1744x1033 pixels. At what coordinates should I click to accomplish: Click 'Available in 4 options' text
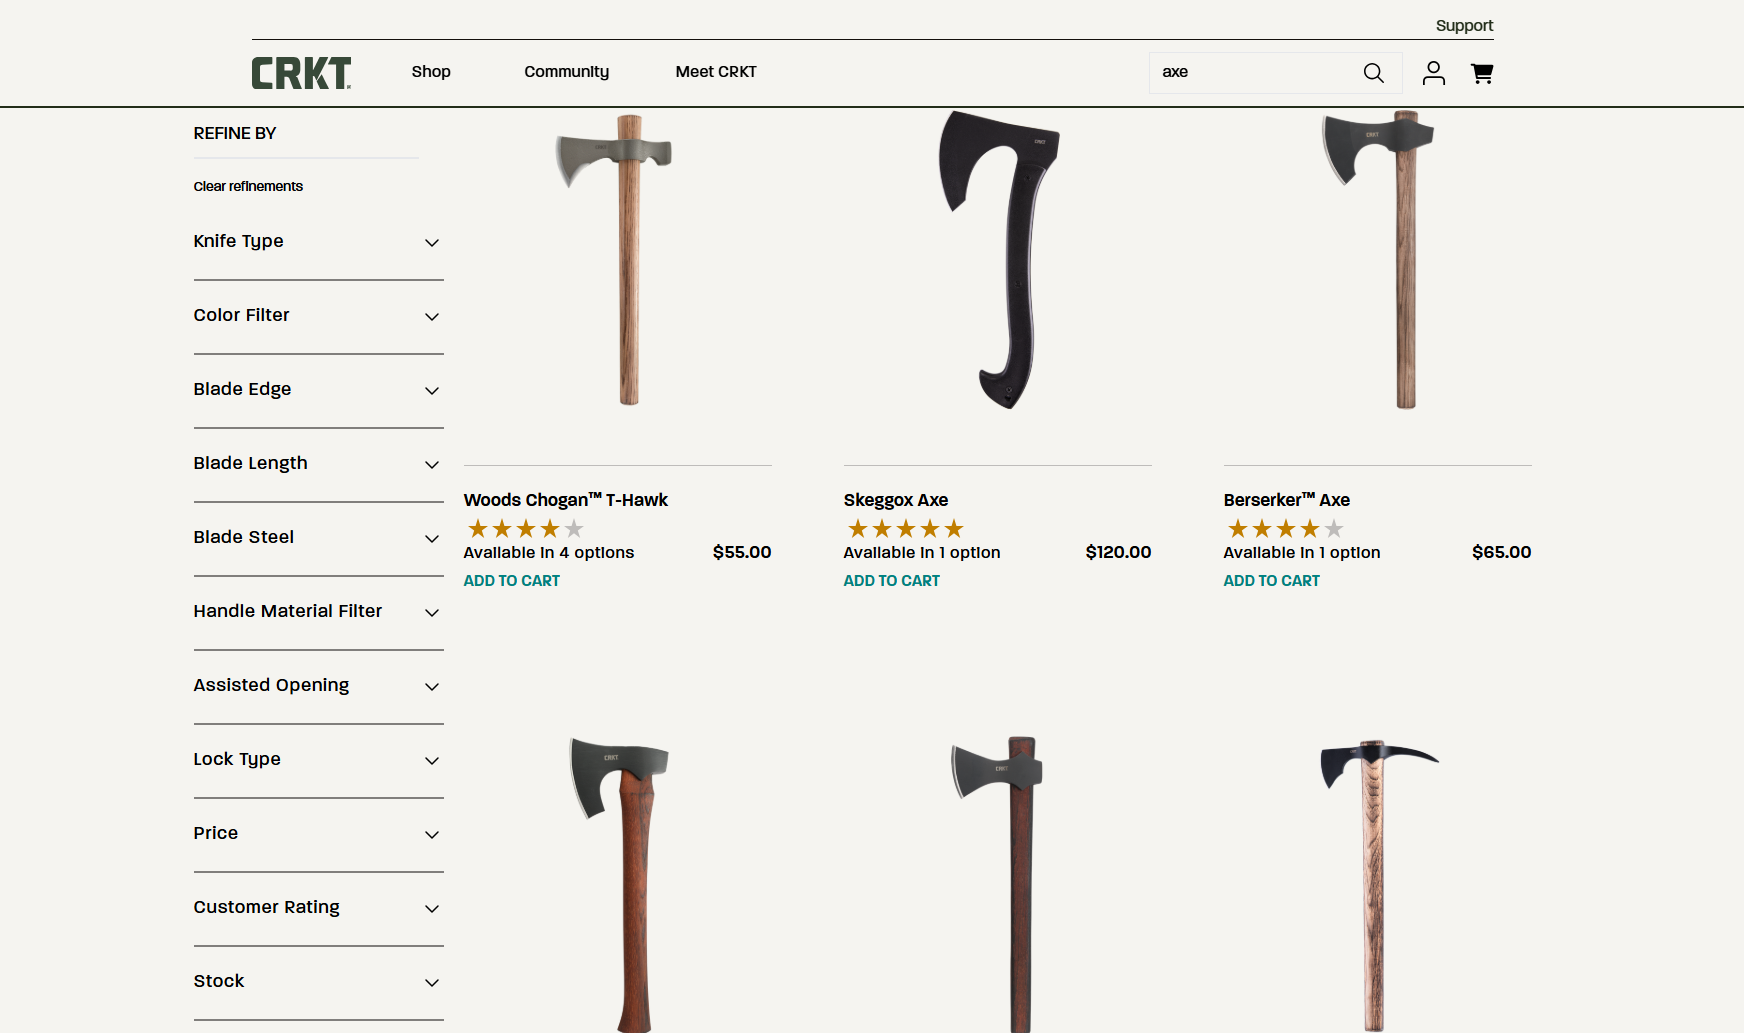(x=548, y=553)
